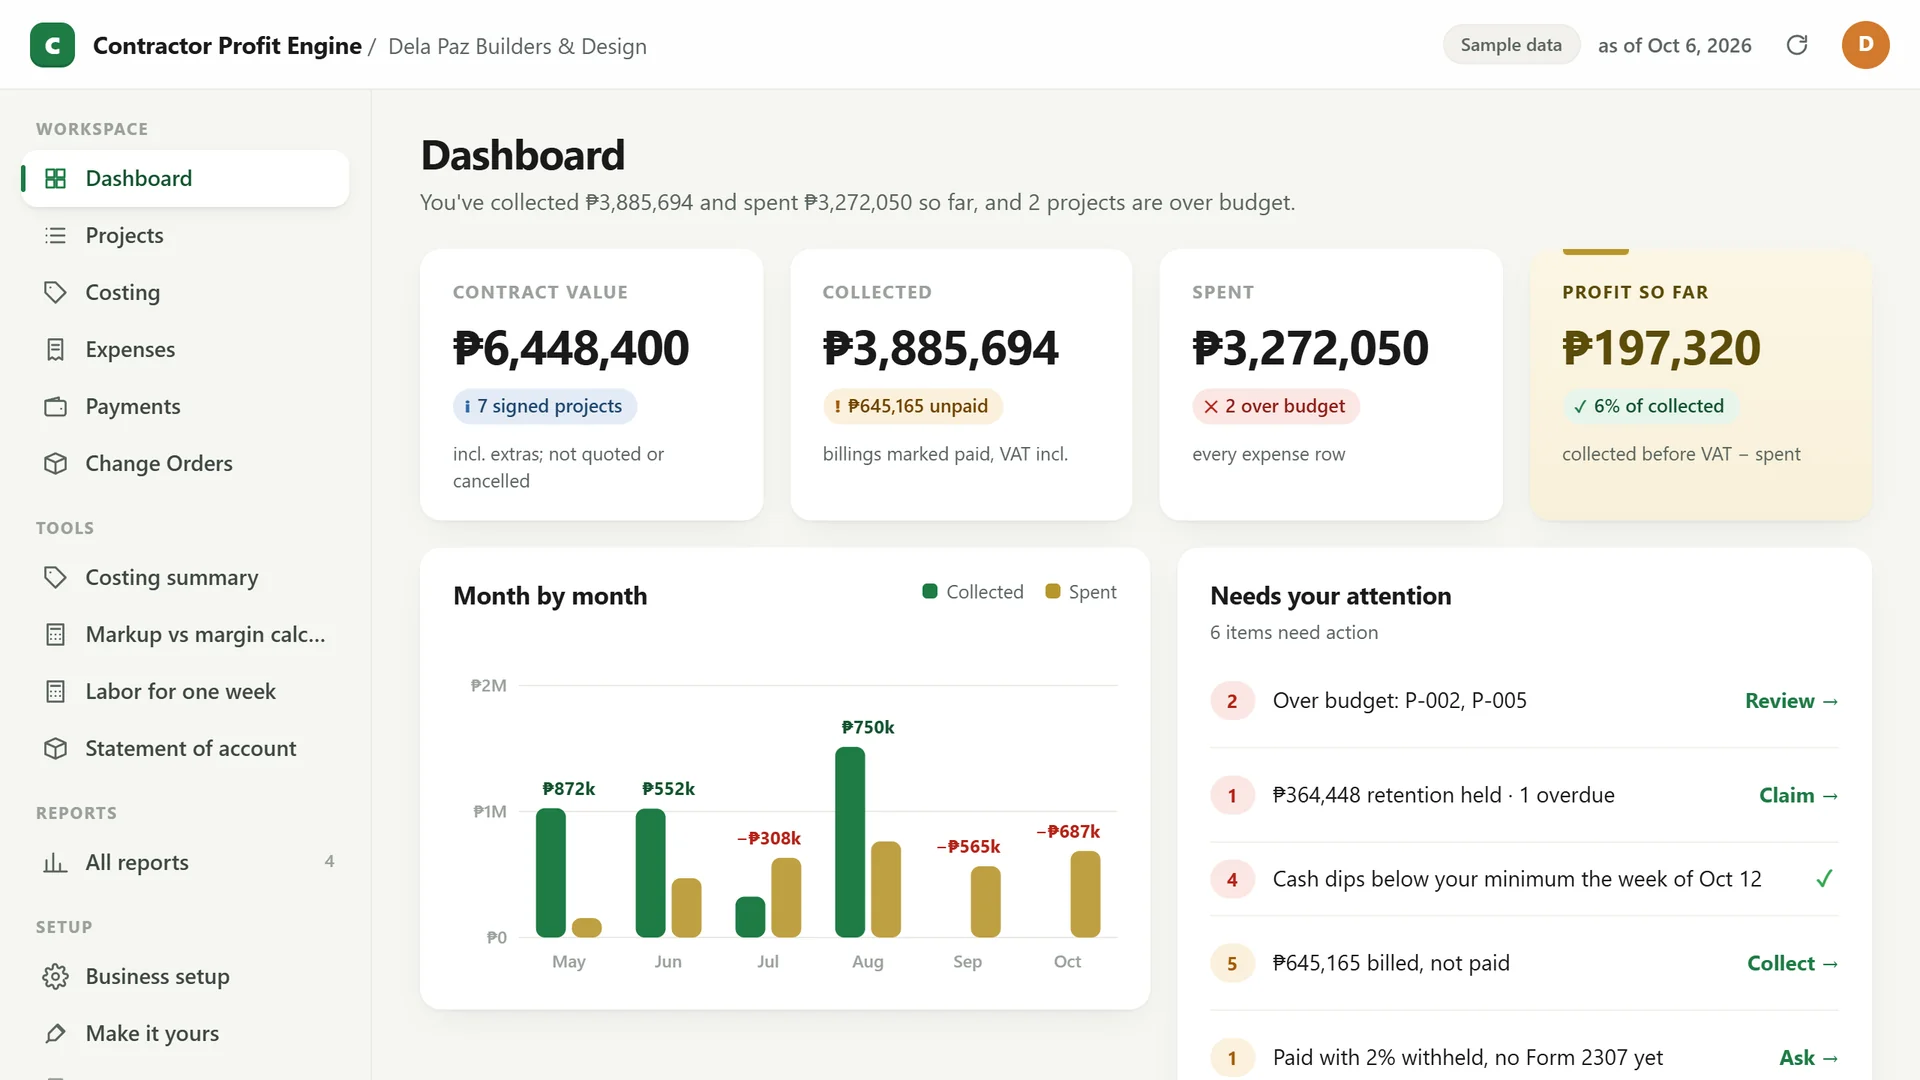Open the Expenses section

coord(185,349)
